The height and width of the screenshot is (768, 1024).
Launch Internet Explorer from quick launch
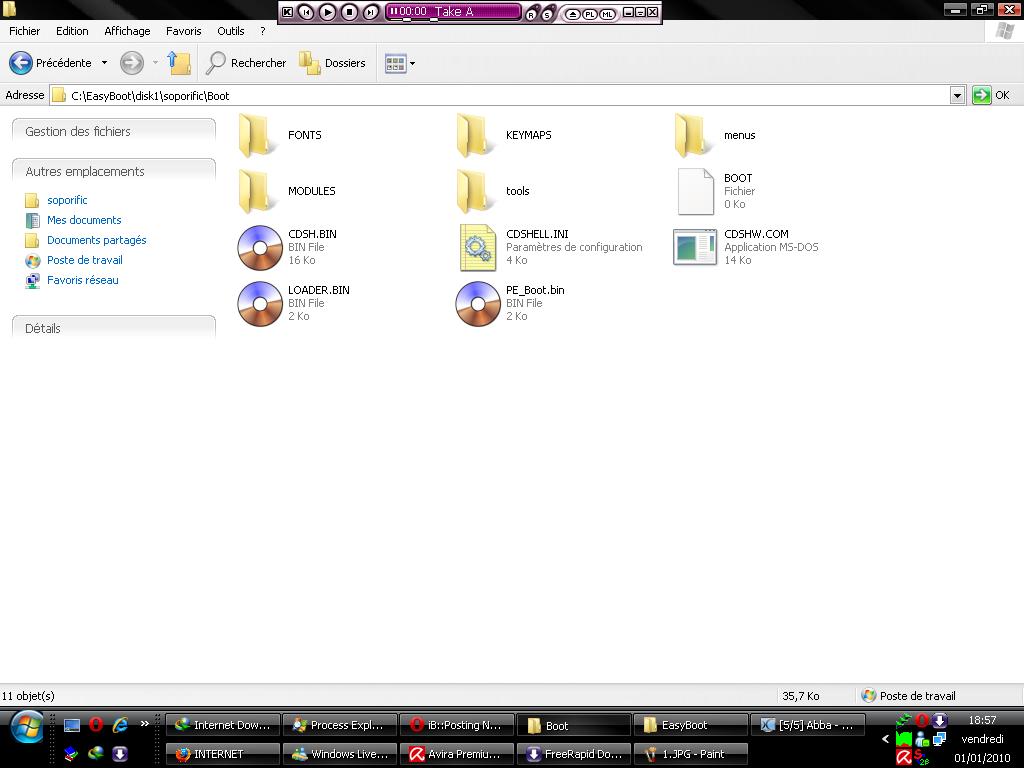coord(120,724)
